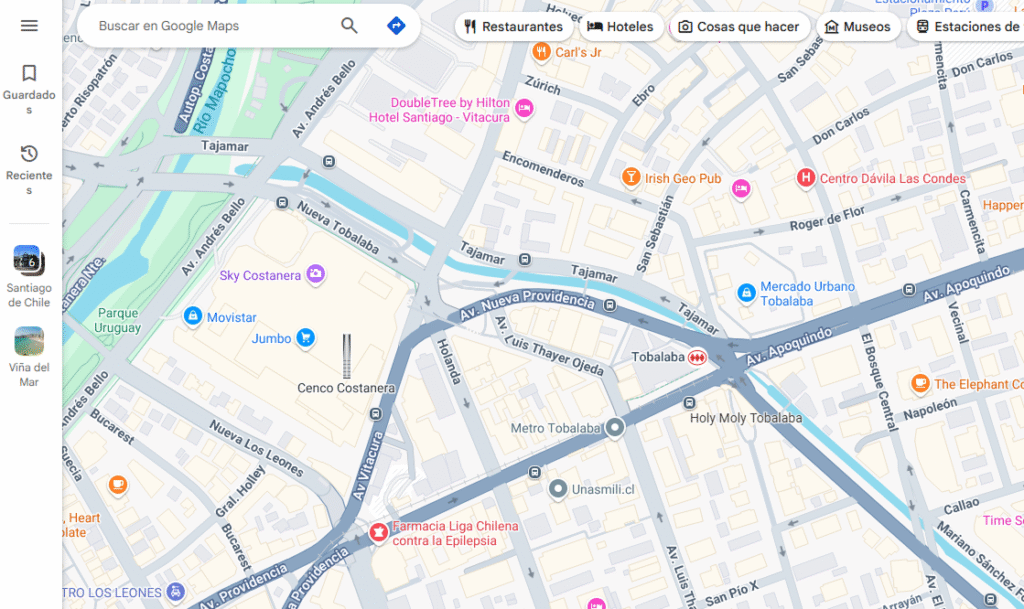
Task: Click the Cenco Costanera label
Action: point(346,388)
